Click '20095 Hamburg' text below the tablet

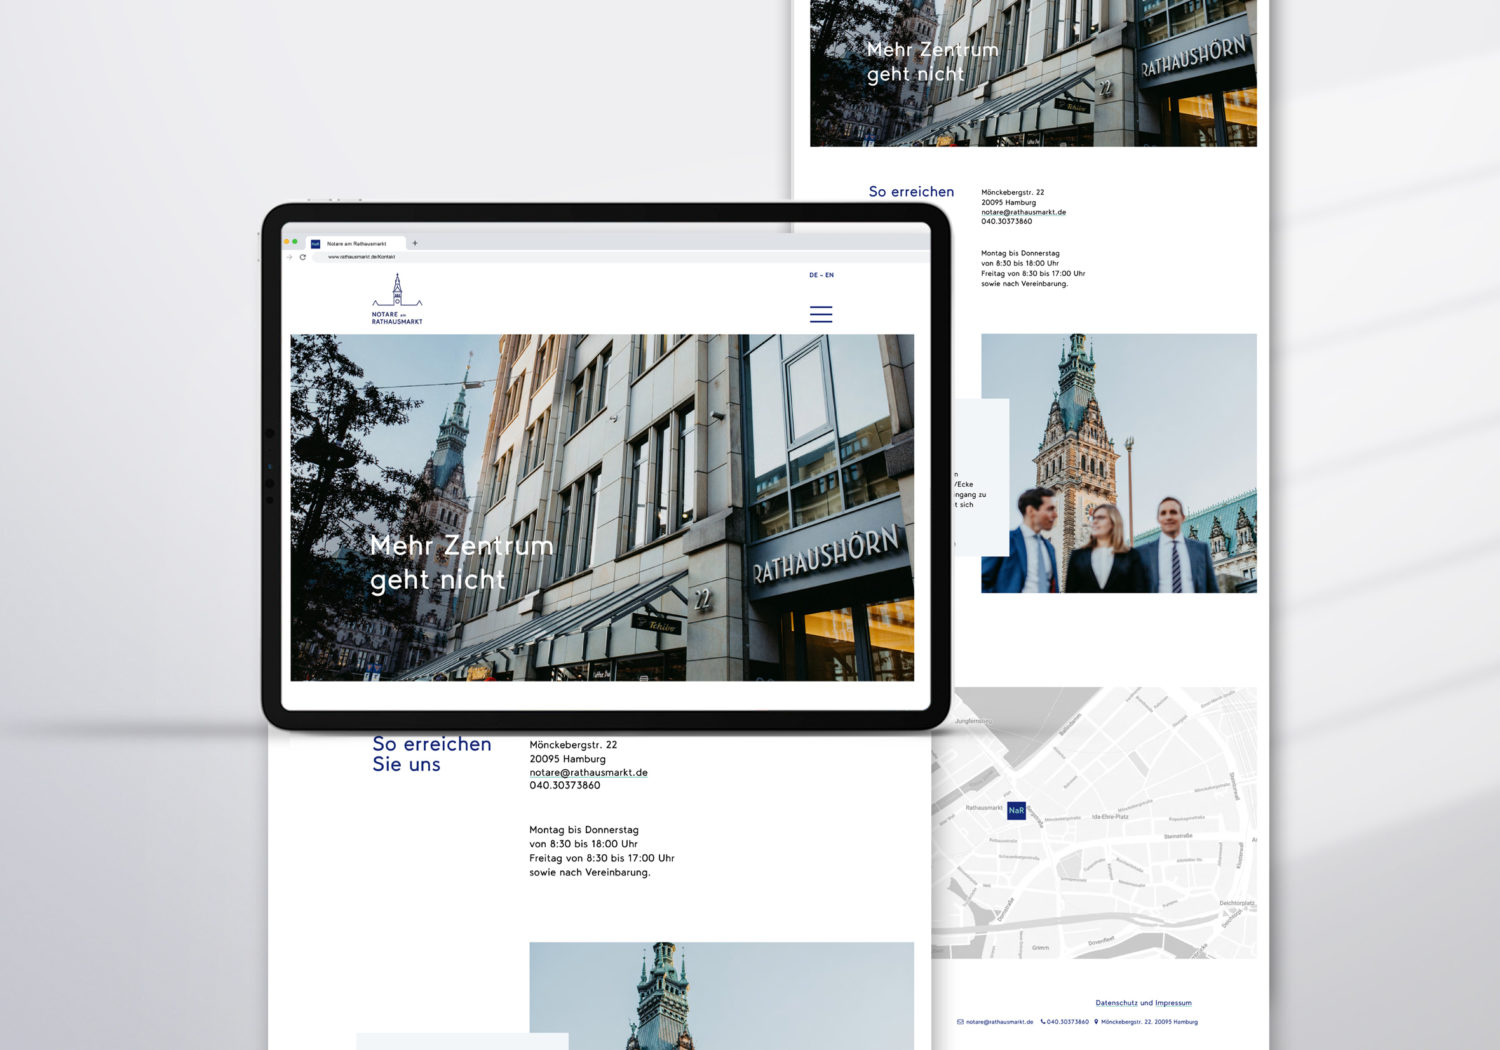567,759
